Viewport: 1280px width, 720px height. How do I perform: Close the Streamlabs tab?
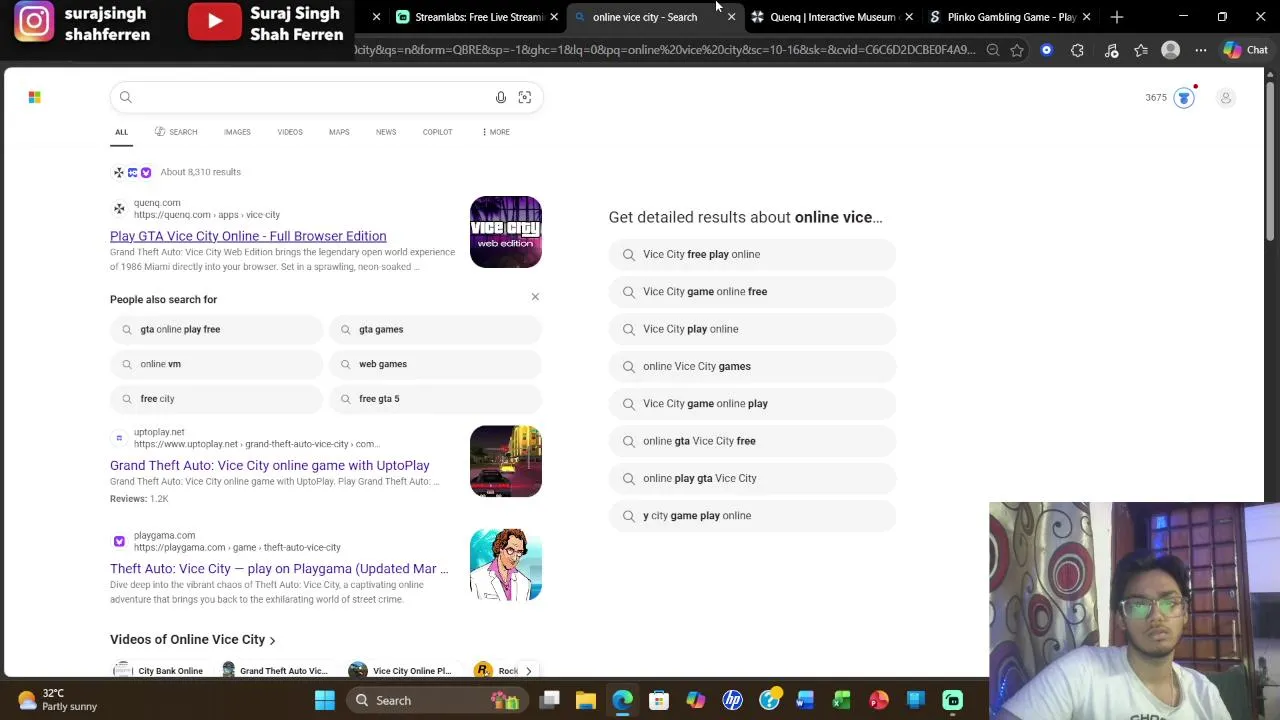[554, 17]
